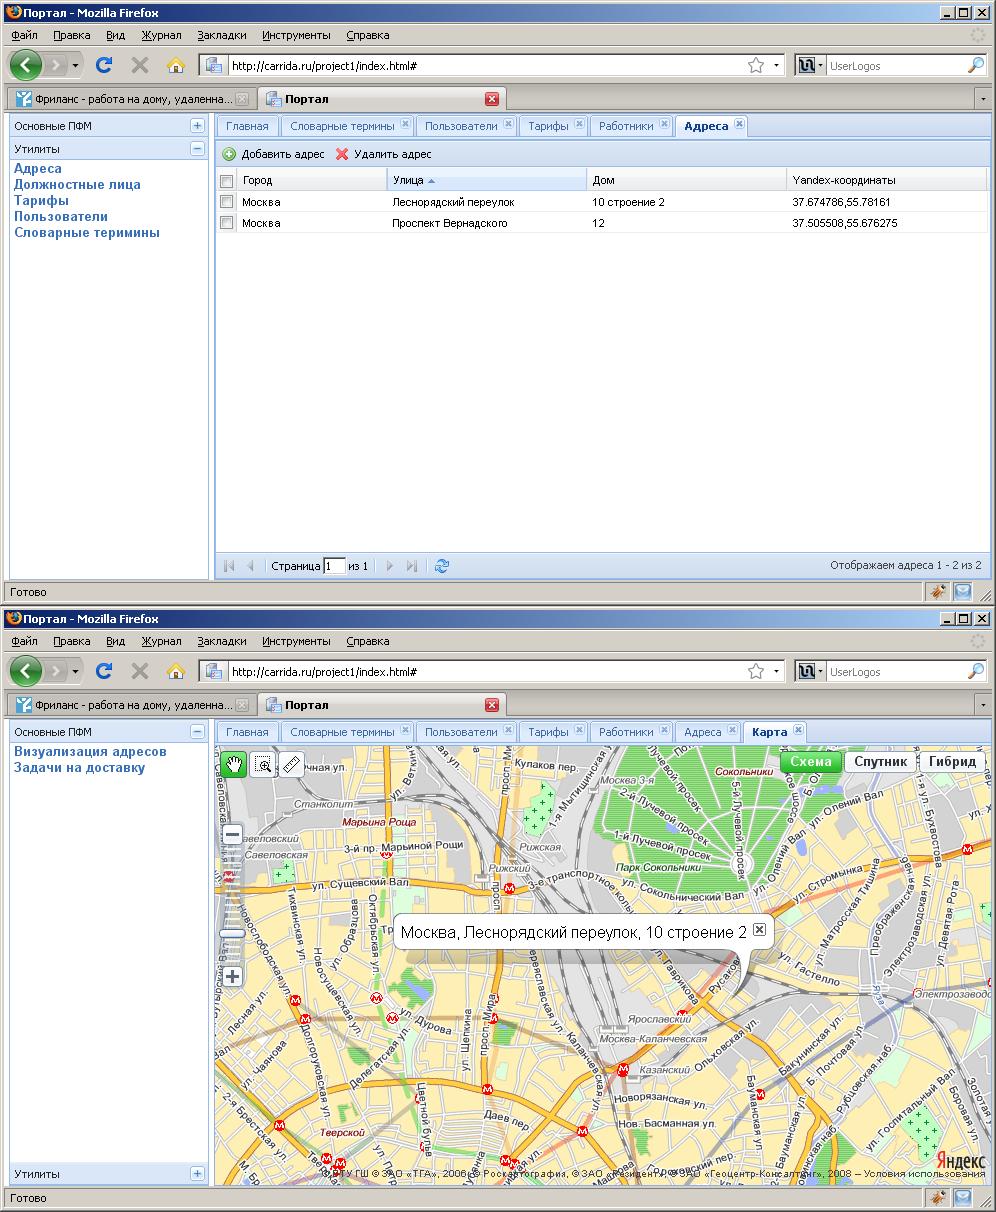Click the Страница page number field

334,566
